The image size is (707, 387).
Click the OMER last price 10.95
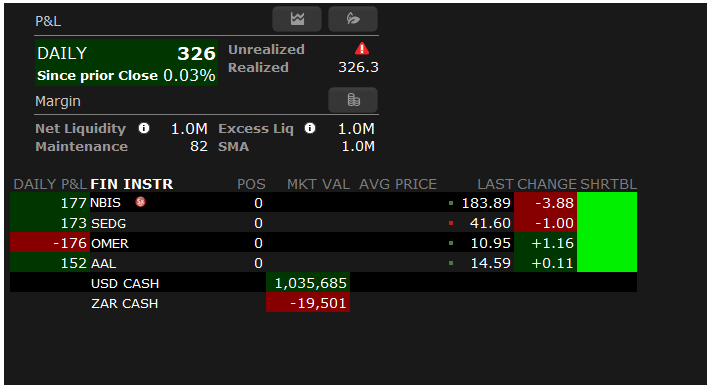click(x=491, y=243)
